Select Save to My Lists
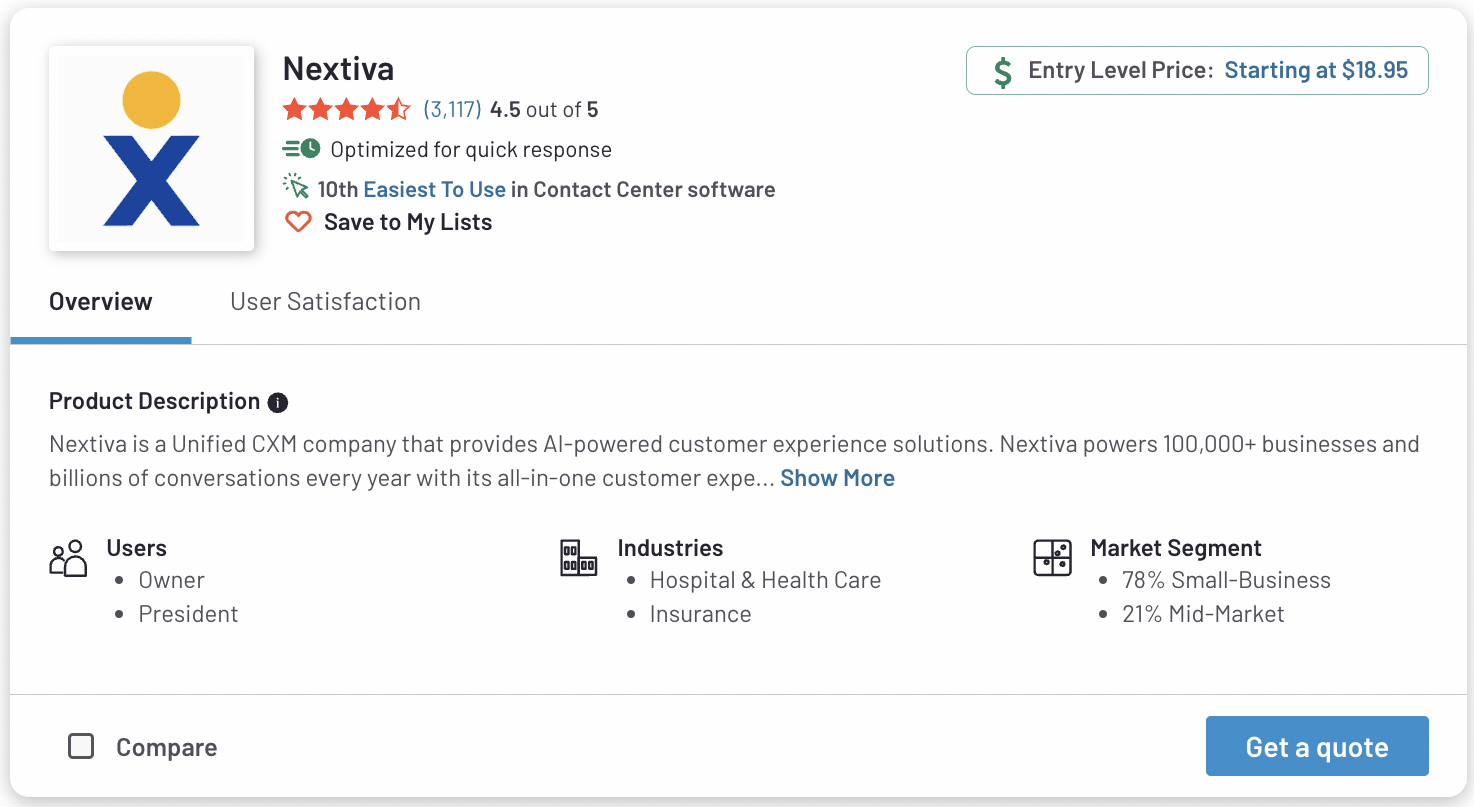 (x=408, y=222)
